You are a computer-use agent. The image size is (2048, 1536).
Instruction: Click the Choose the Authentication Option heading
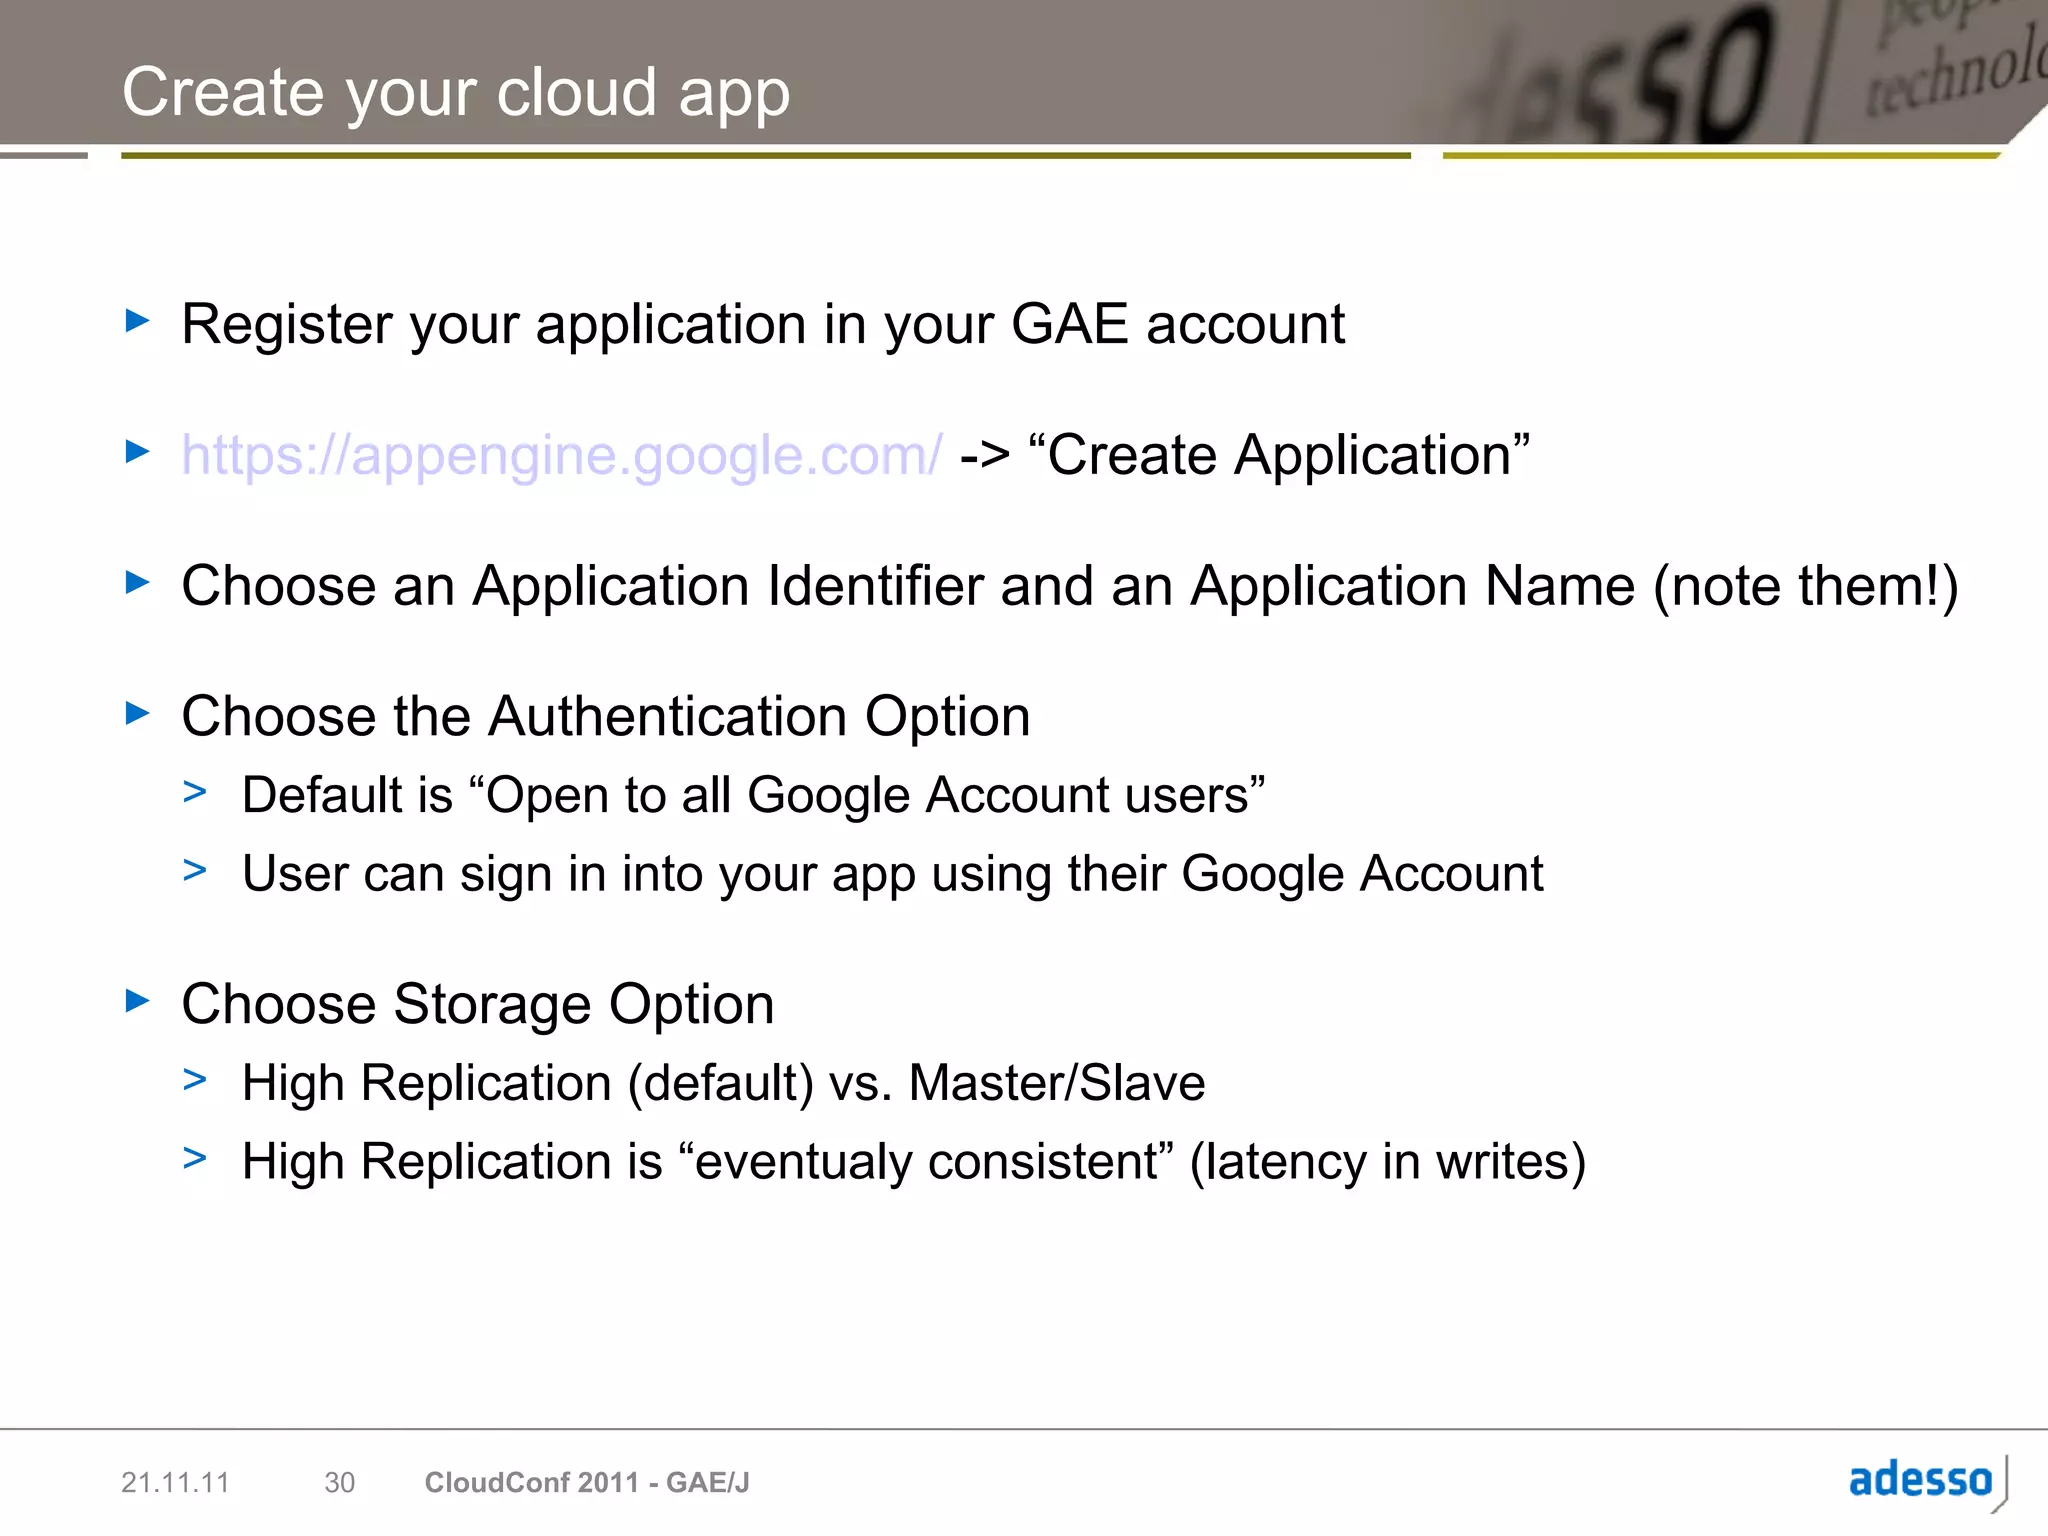point(606,717)
